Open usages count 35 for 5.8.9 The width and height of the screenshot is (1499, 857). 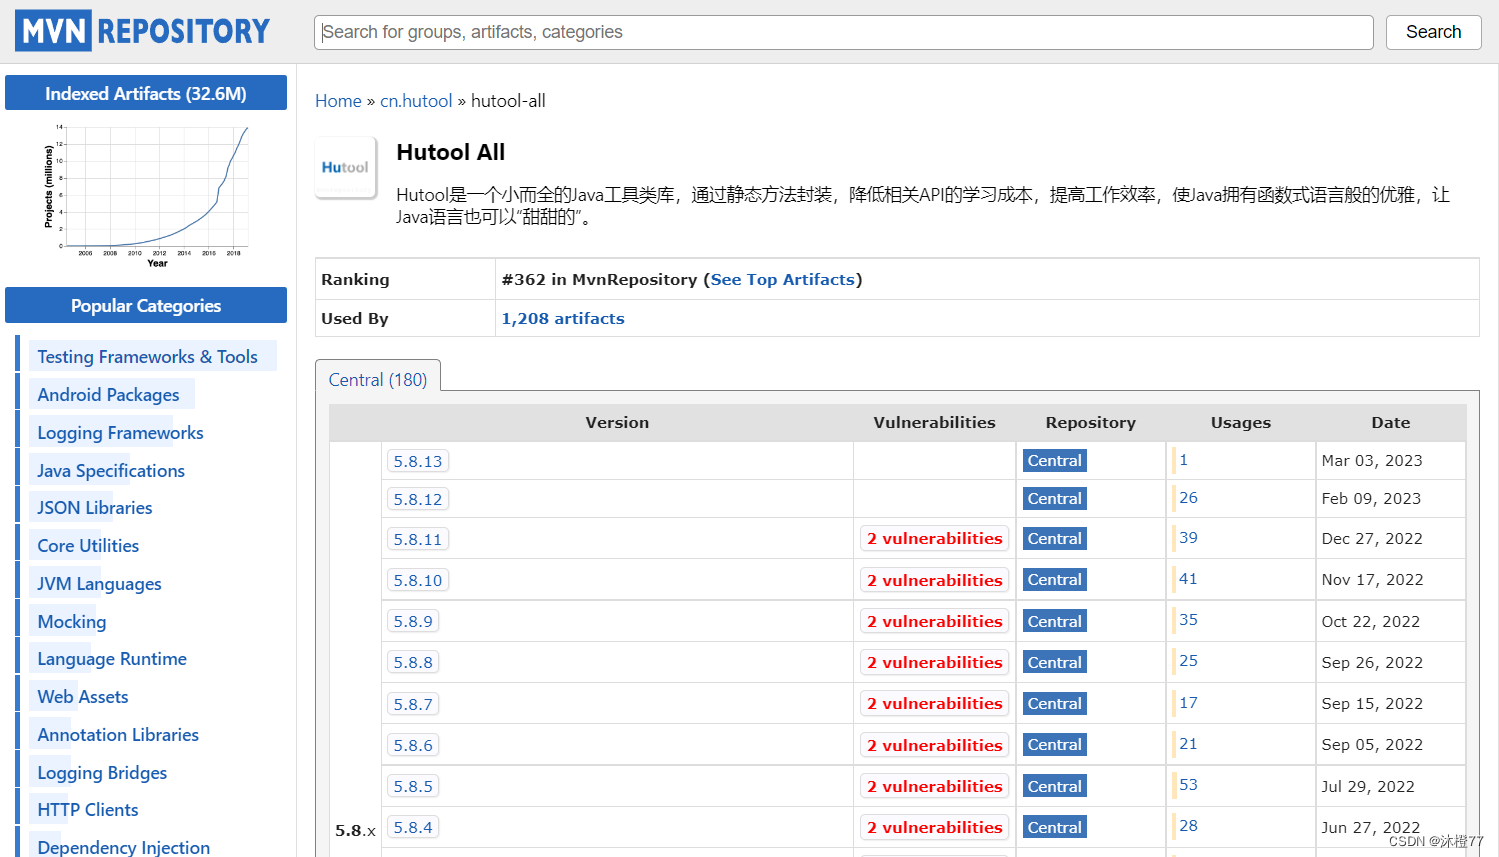tap(1188, 620)
